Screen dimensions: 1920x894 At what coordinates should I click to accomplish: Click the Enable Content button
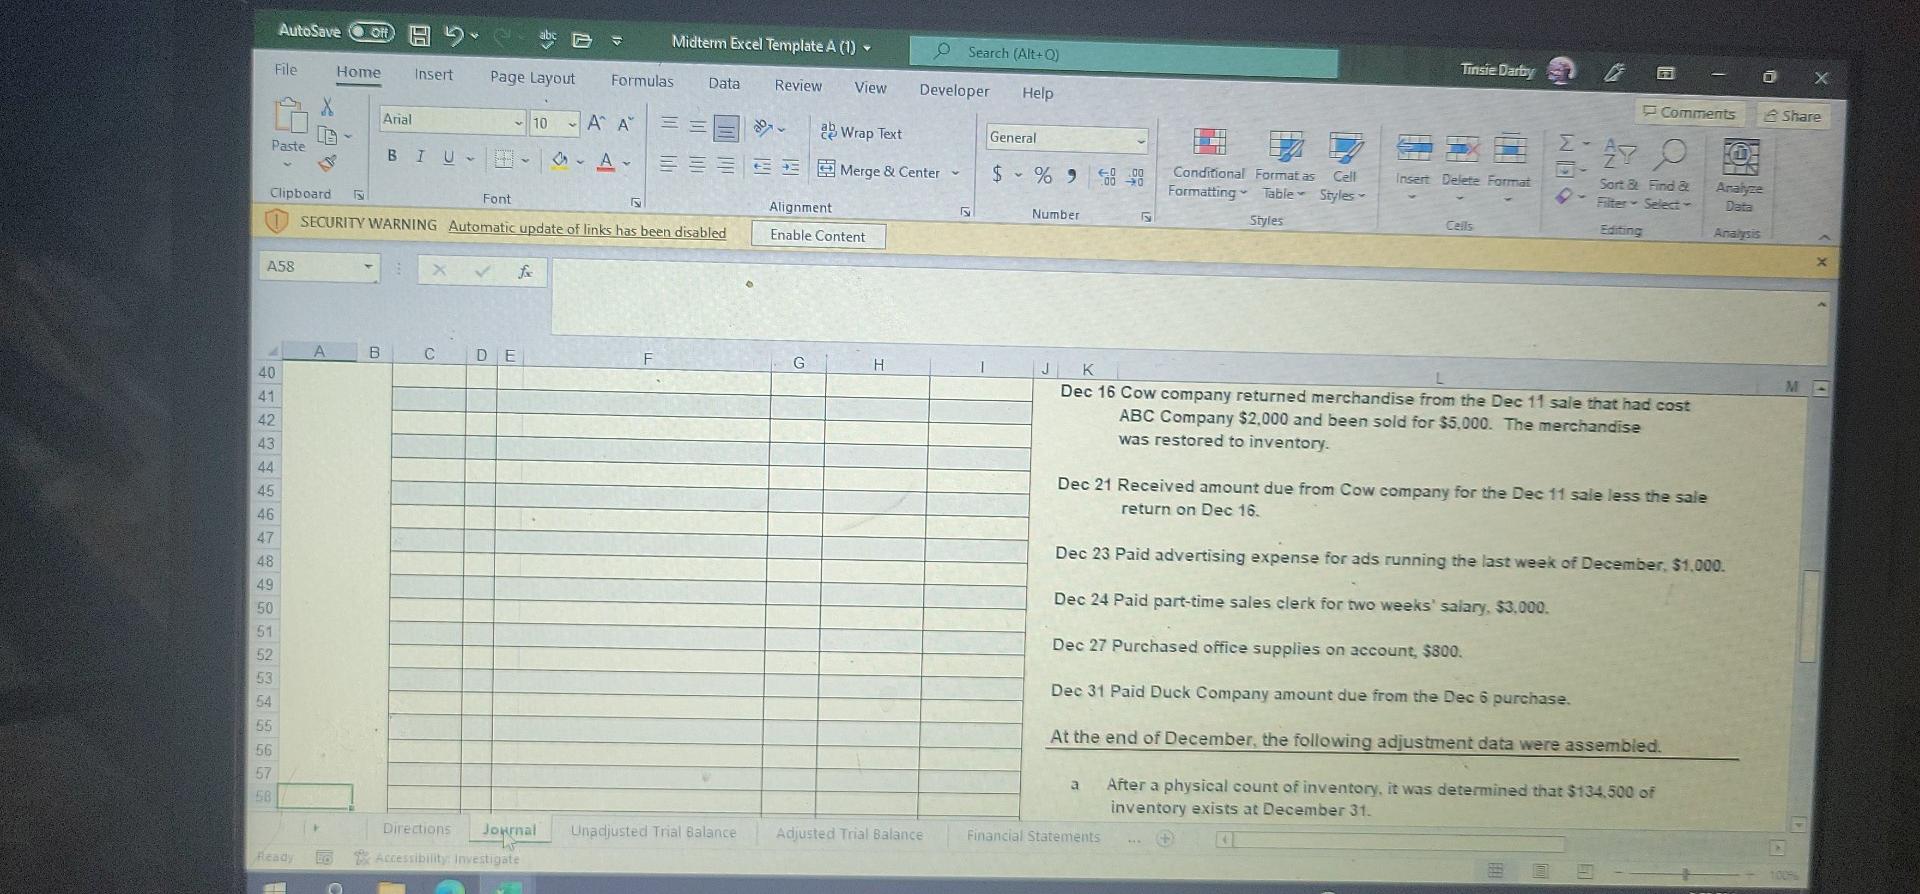coord(818,236)
